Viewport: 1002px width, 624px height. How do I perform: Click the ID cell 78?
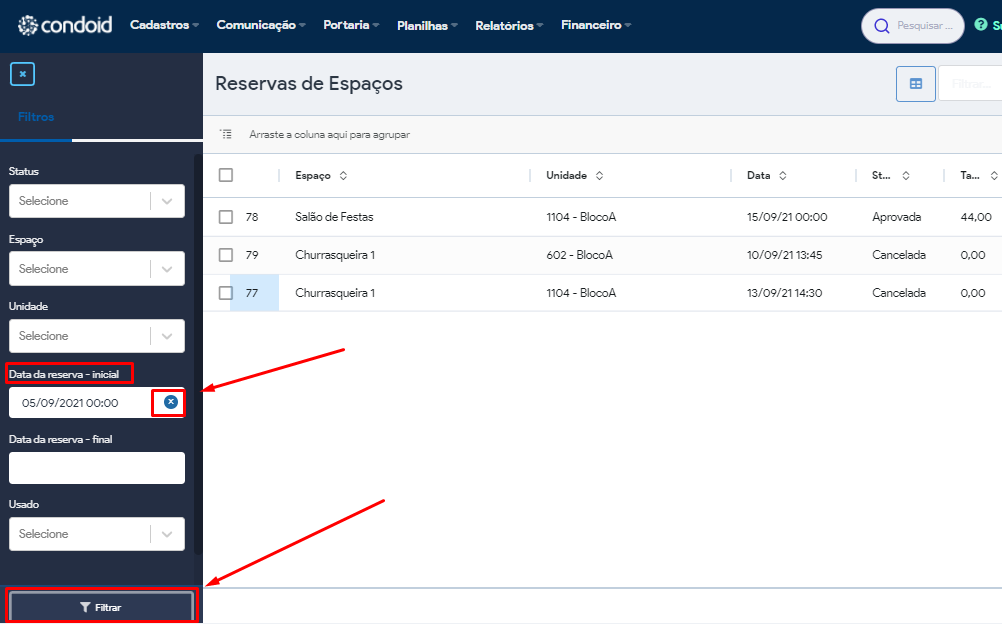pyautogui.click(x=252, y=217)
